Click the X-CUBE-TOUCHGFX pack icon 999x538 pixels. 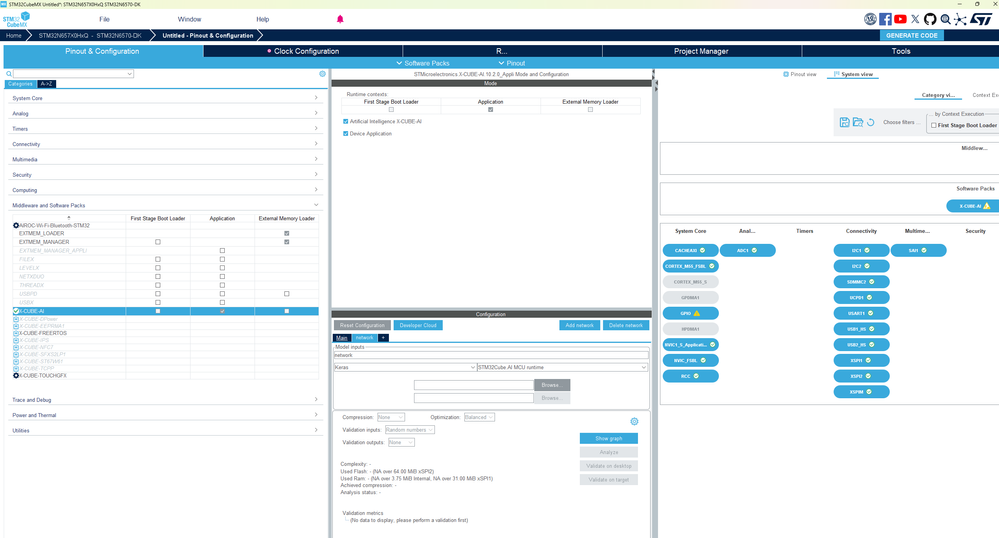point(16,375)
